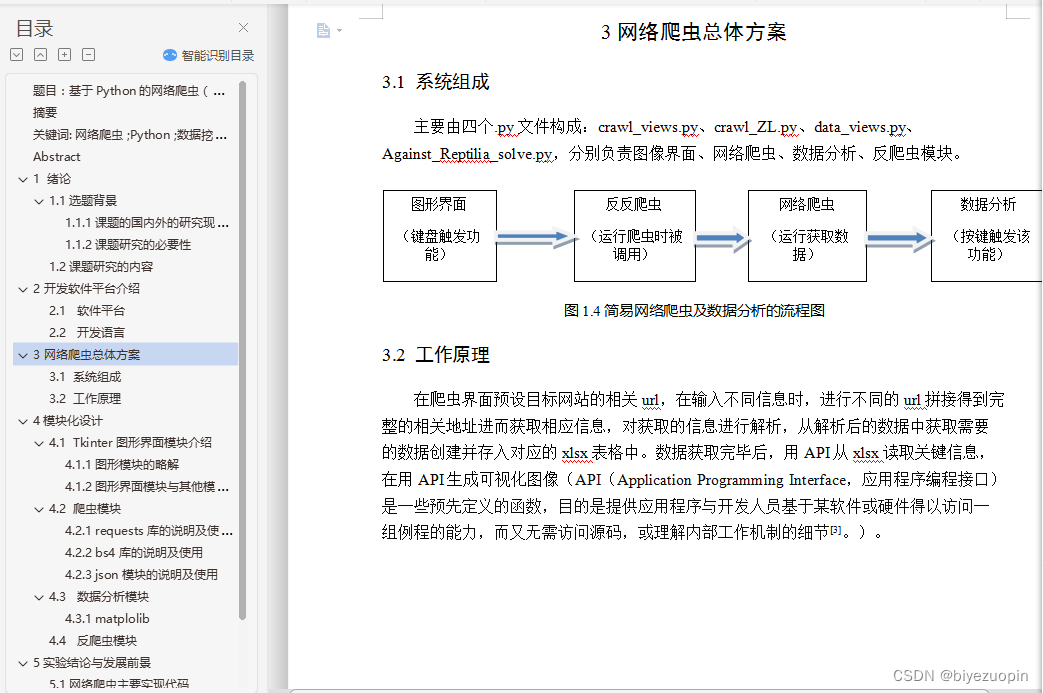Jump to '2.1 软件平台' heading
Image resolution: width=1043 pixels, height=693 pixels.
(86, 310)
